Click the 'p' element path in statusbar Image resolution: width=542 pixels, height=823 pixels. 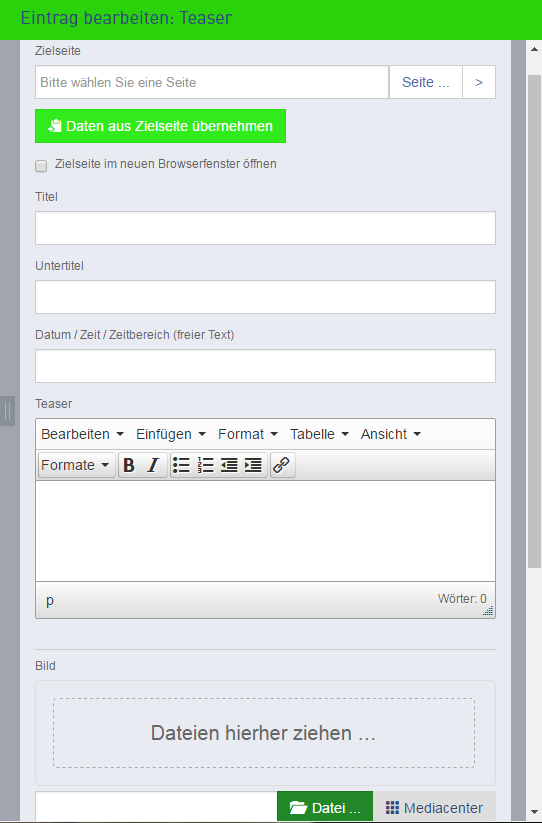pos(50,600)
